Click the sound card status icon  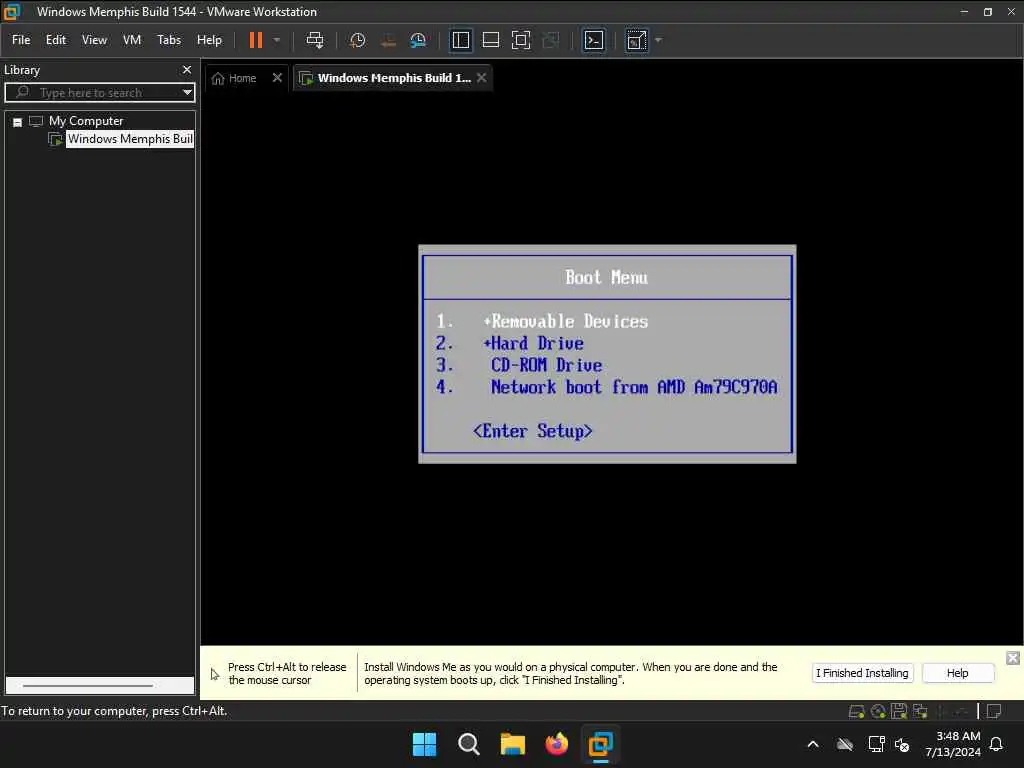941,711
